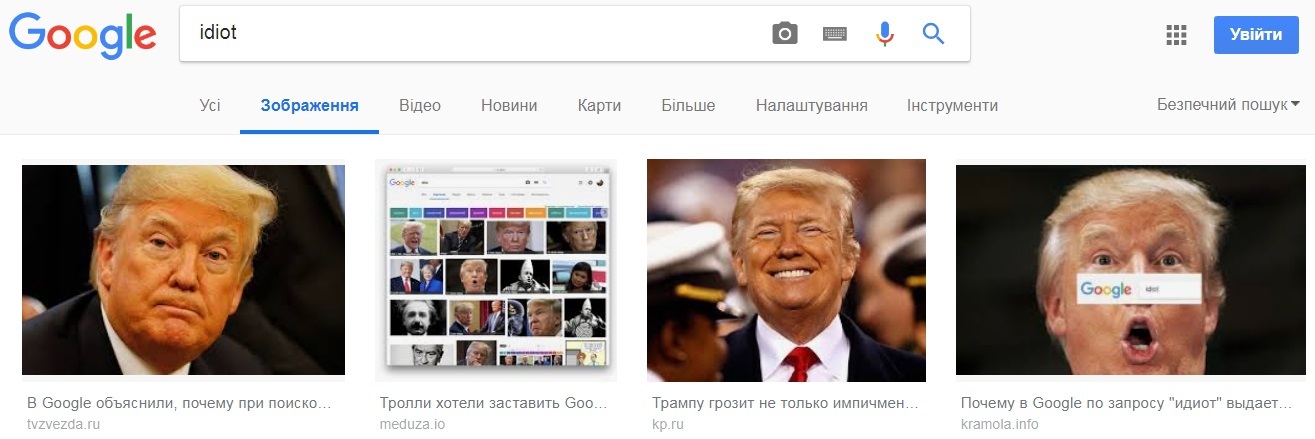The width and height of the screenshot is (1315, 439).
Task: Click the Увійти sign-in button
Action: tap(1256, 35)
